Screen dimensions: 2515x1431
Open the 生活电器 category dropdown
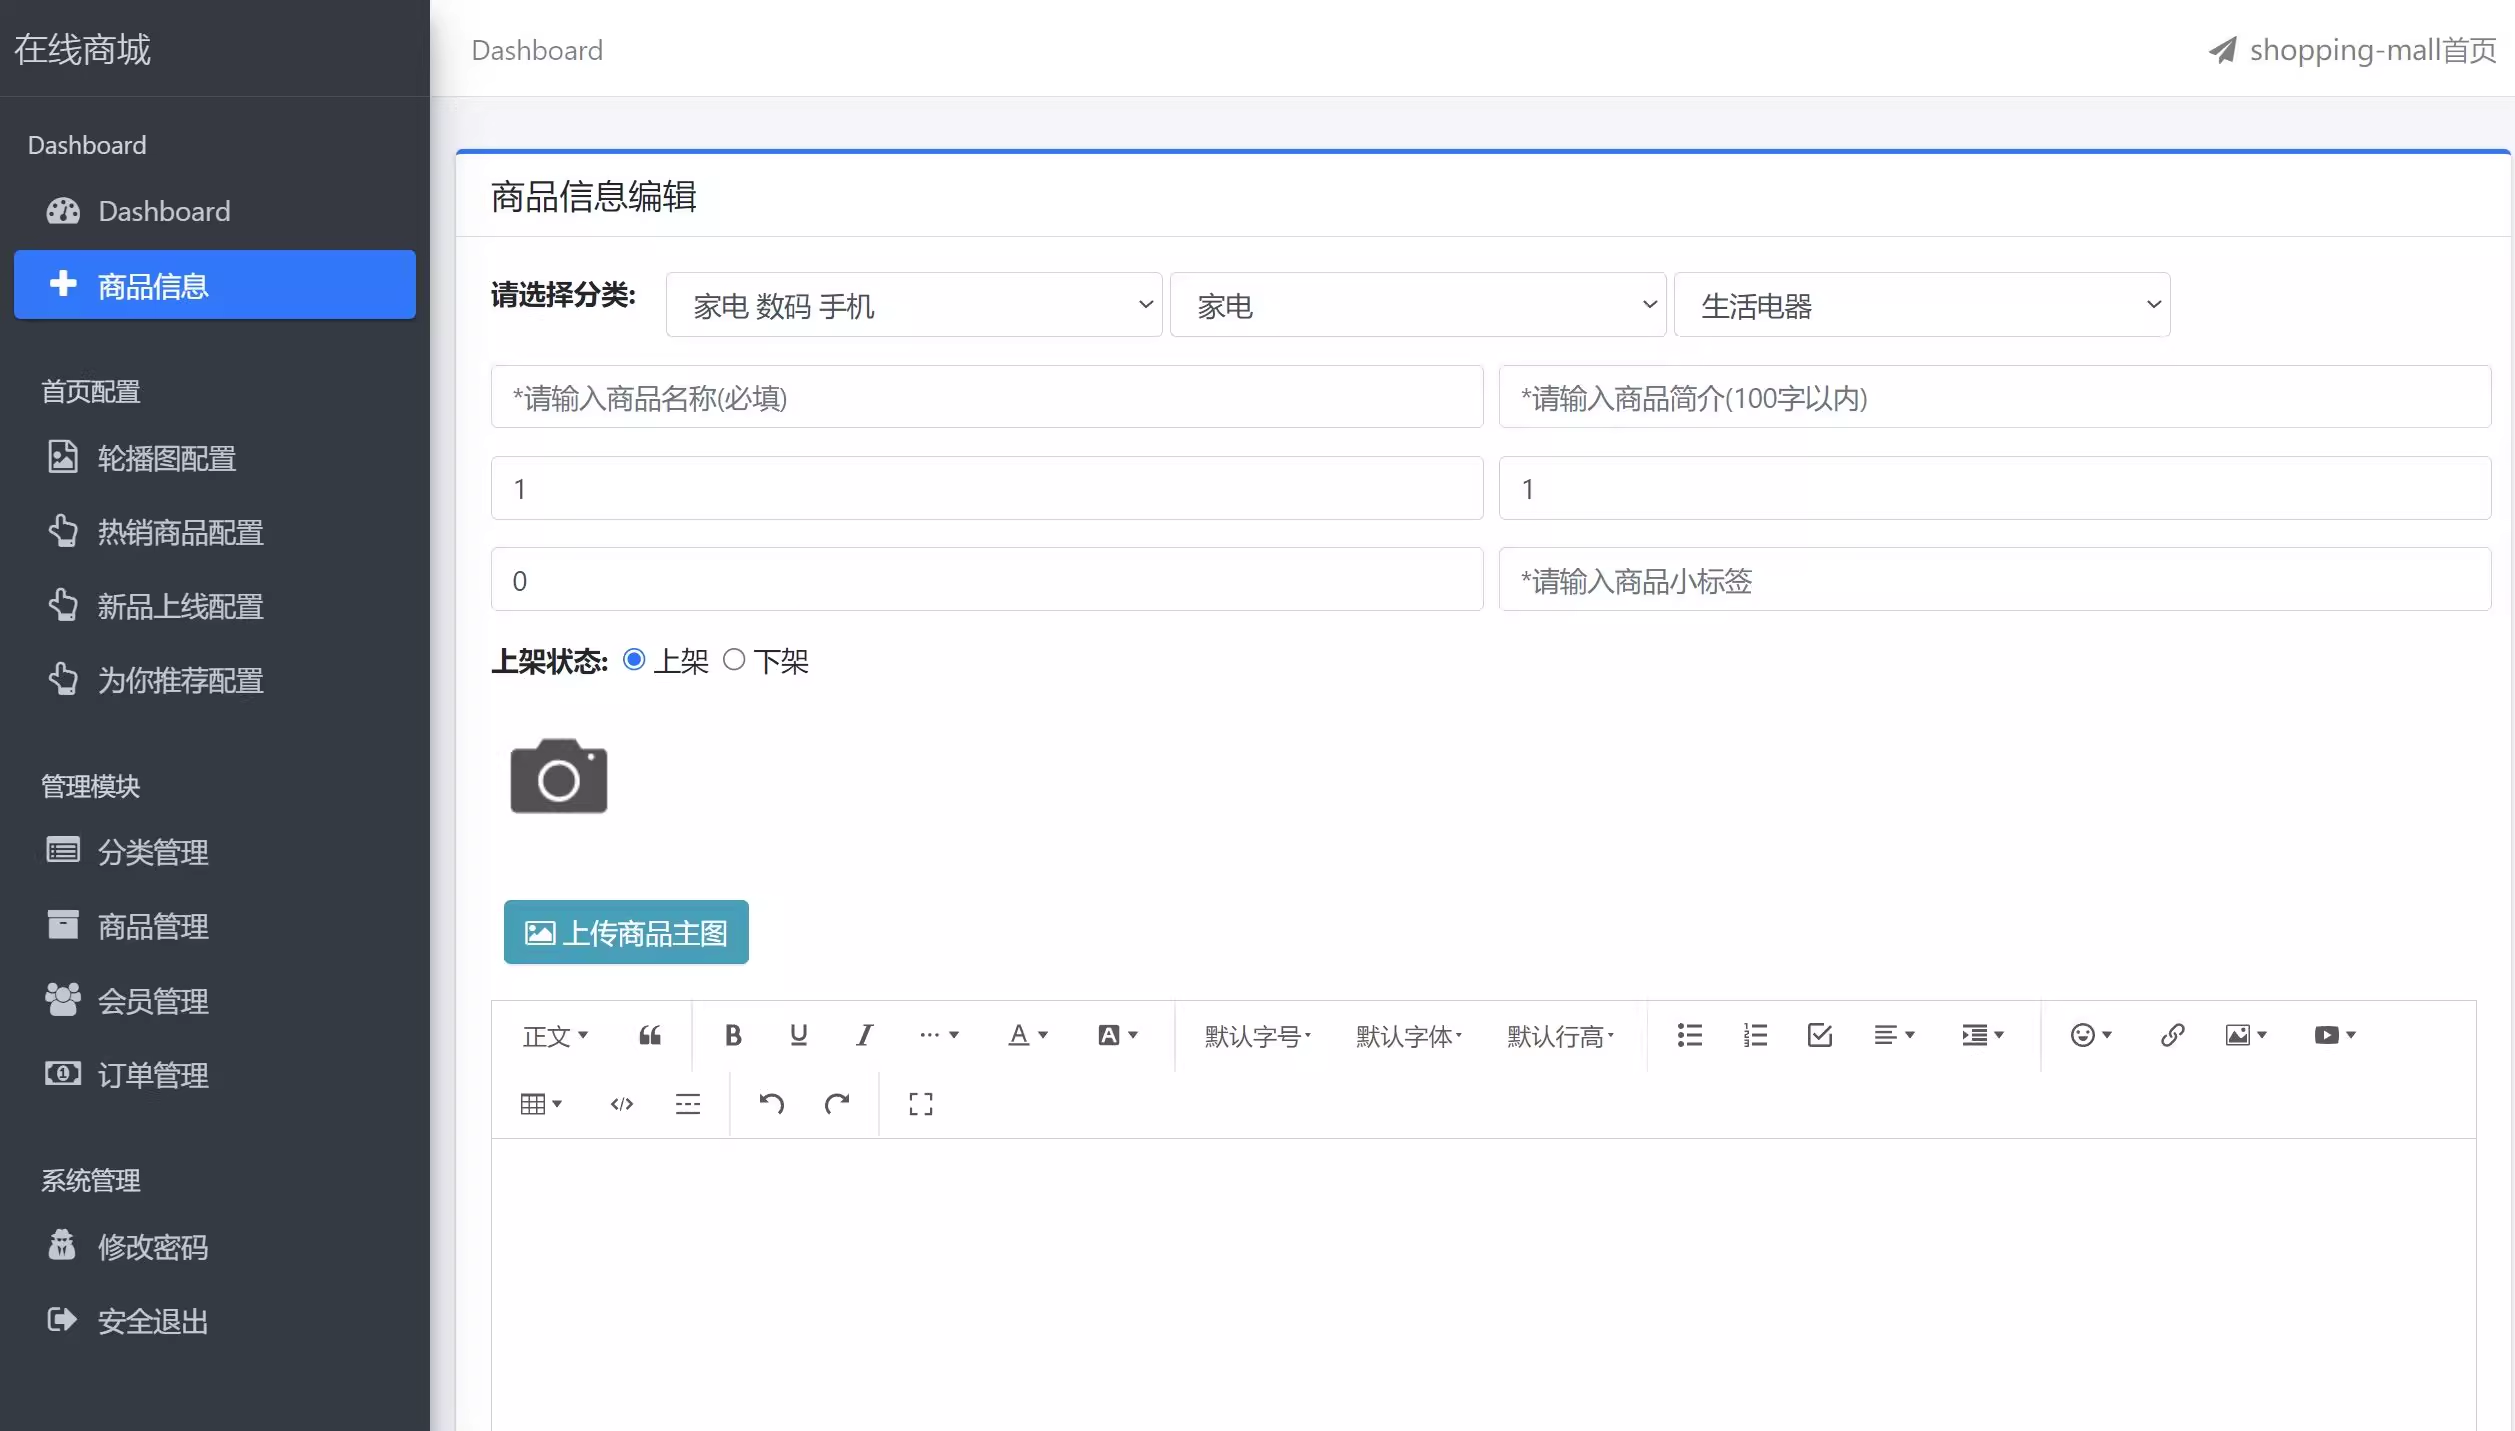click(1922, 305)
